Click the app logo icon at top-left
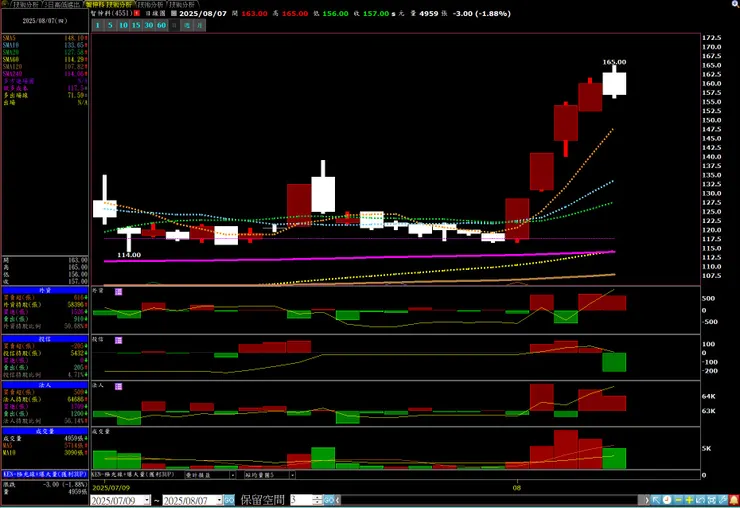The height and width of the screenshot is (508, 740). pos(4,4)
